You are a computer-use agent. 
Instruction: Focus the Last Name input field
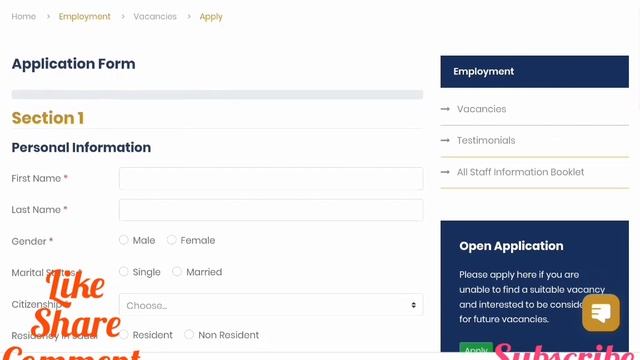click(271, 210)
